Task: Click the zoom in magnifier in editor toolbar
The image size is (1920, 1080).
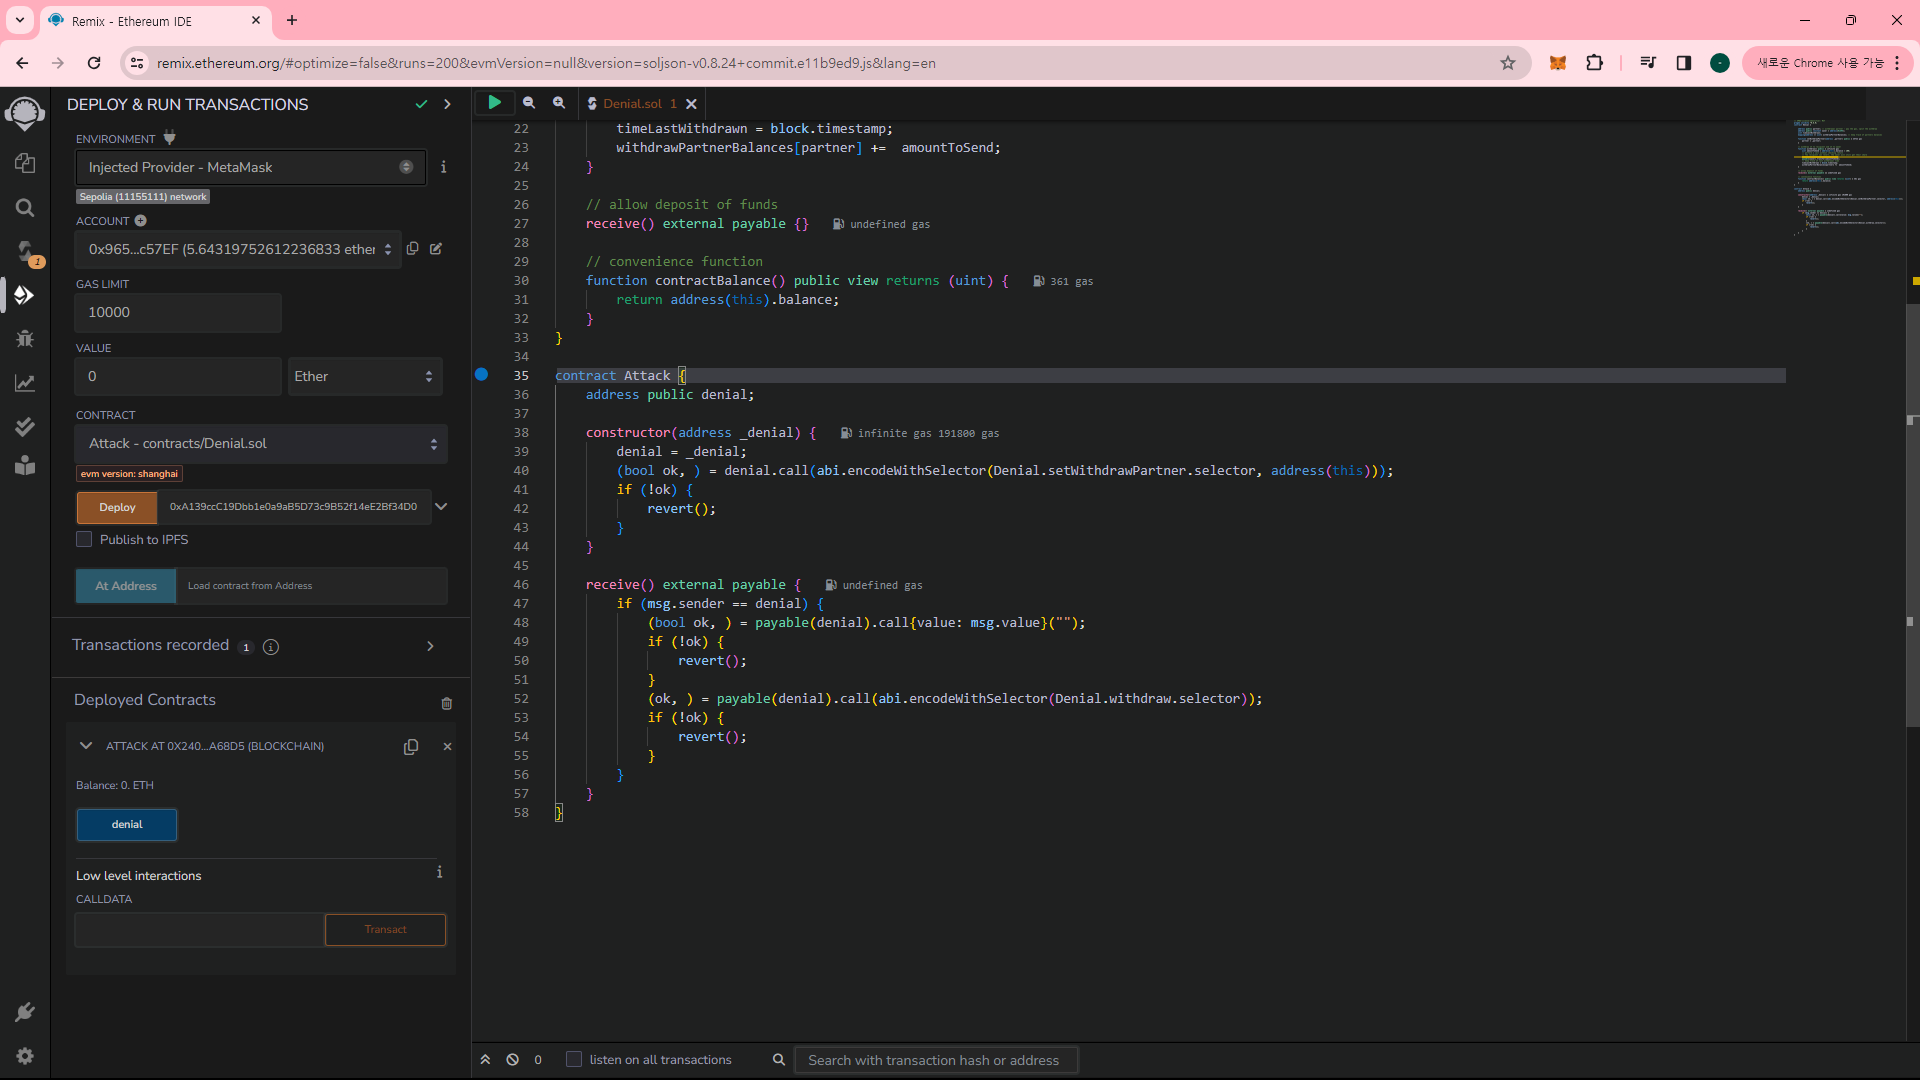Action: [x=559, y=102]
